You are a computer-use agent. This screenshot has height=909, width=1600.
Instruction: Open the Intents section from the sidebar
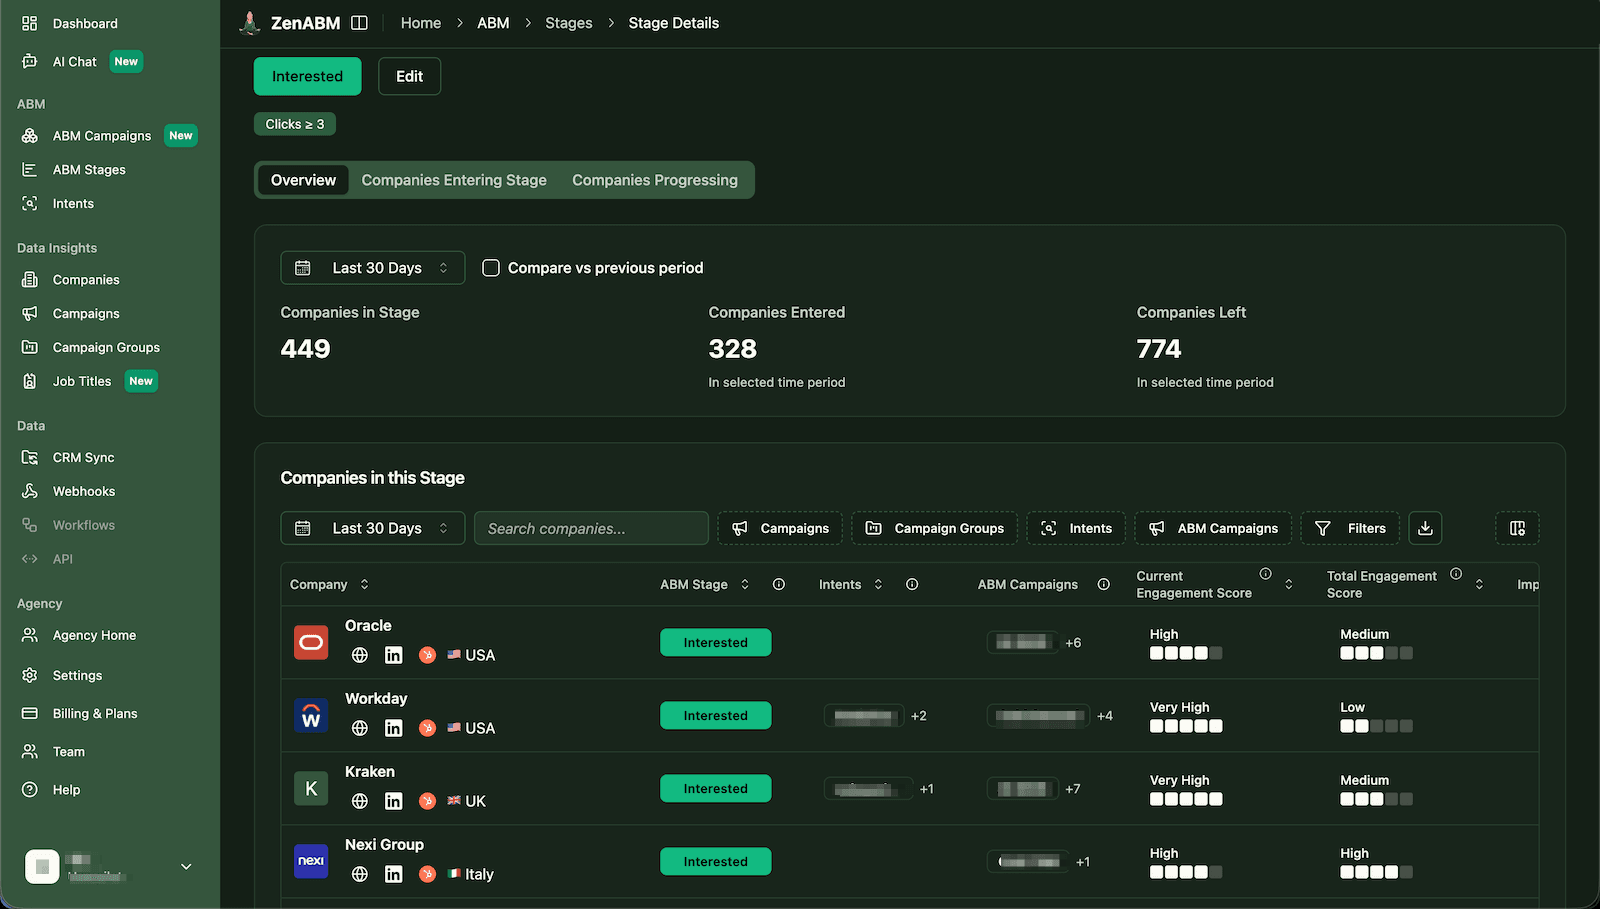(x=72, y=203)
